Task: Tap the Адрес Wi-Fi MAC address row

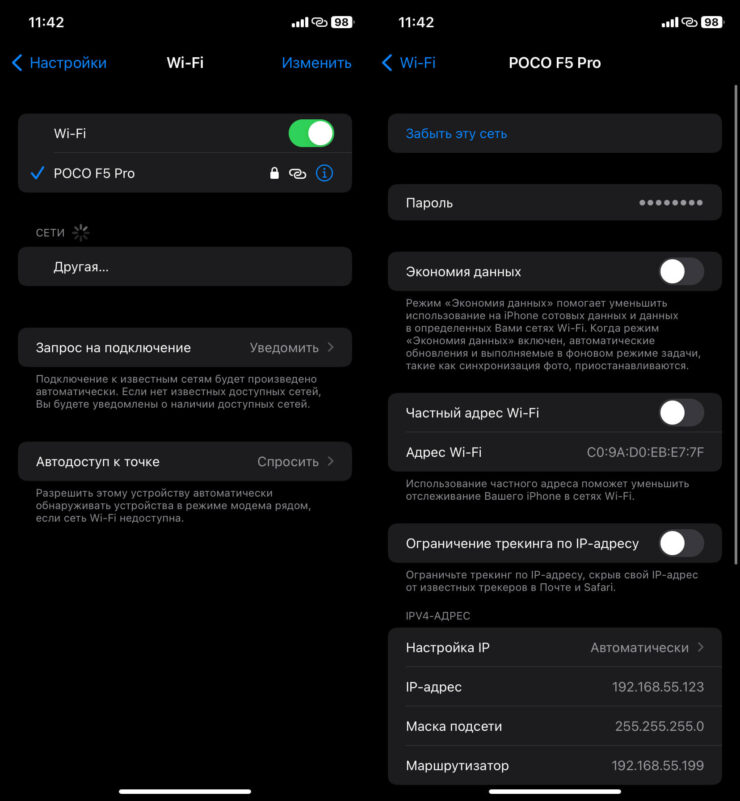Action: tap(554, 452)
